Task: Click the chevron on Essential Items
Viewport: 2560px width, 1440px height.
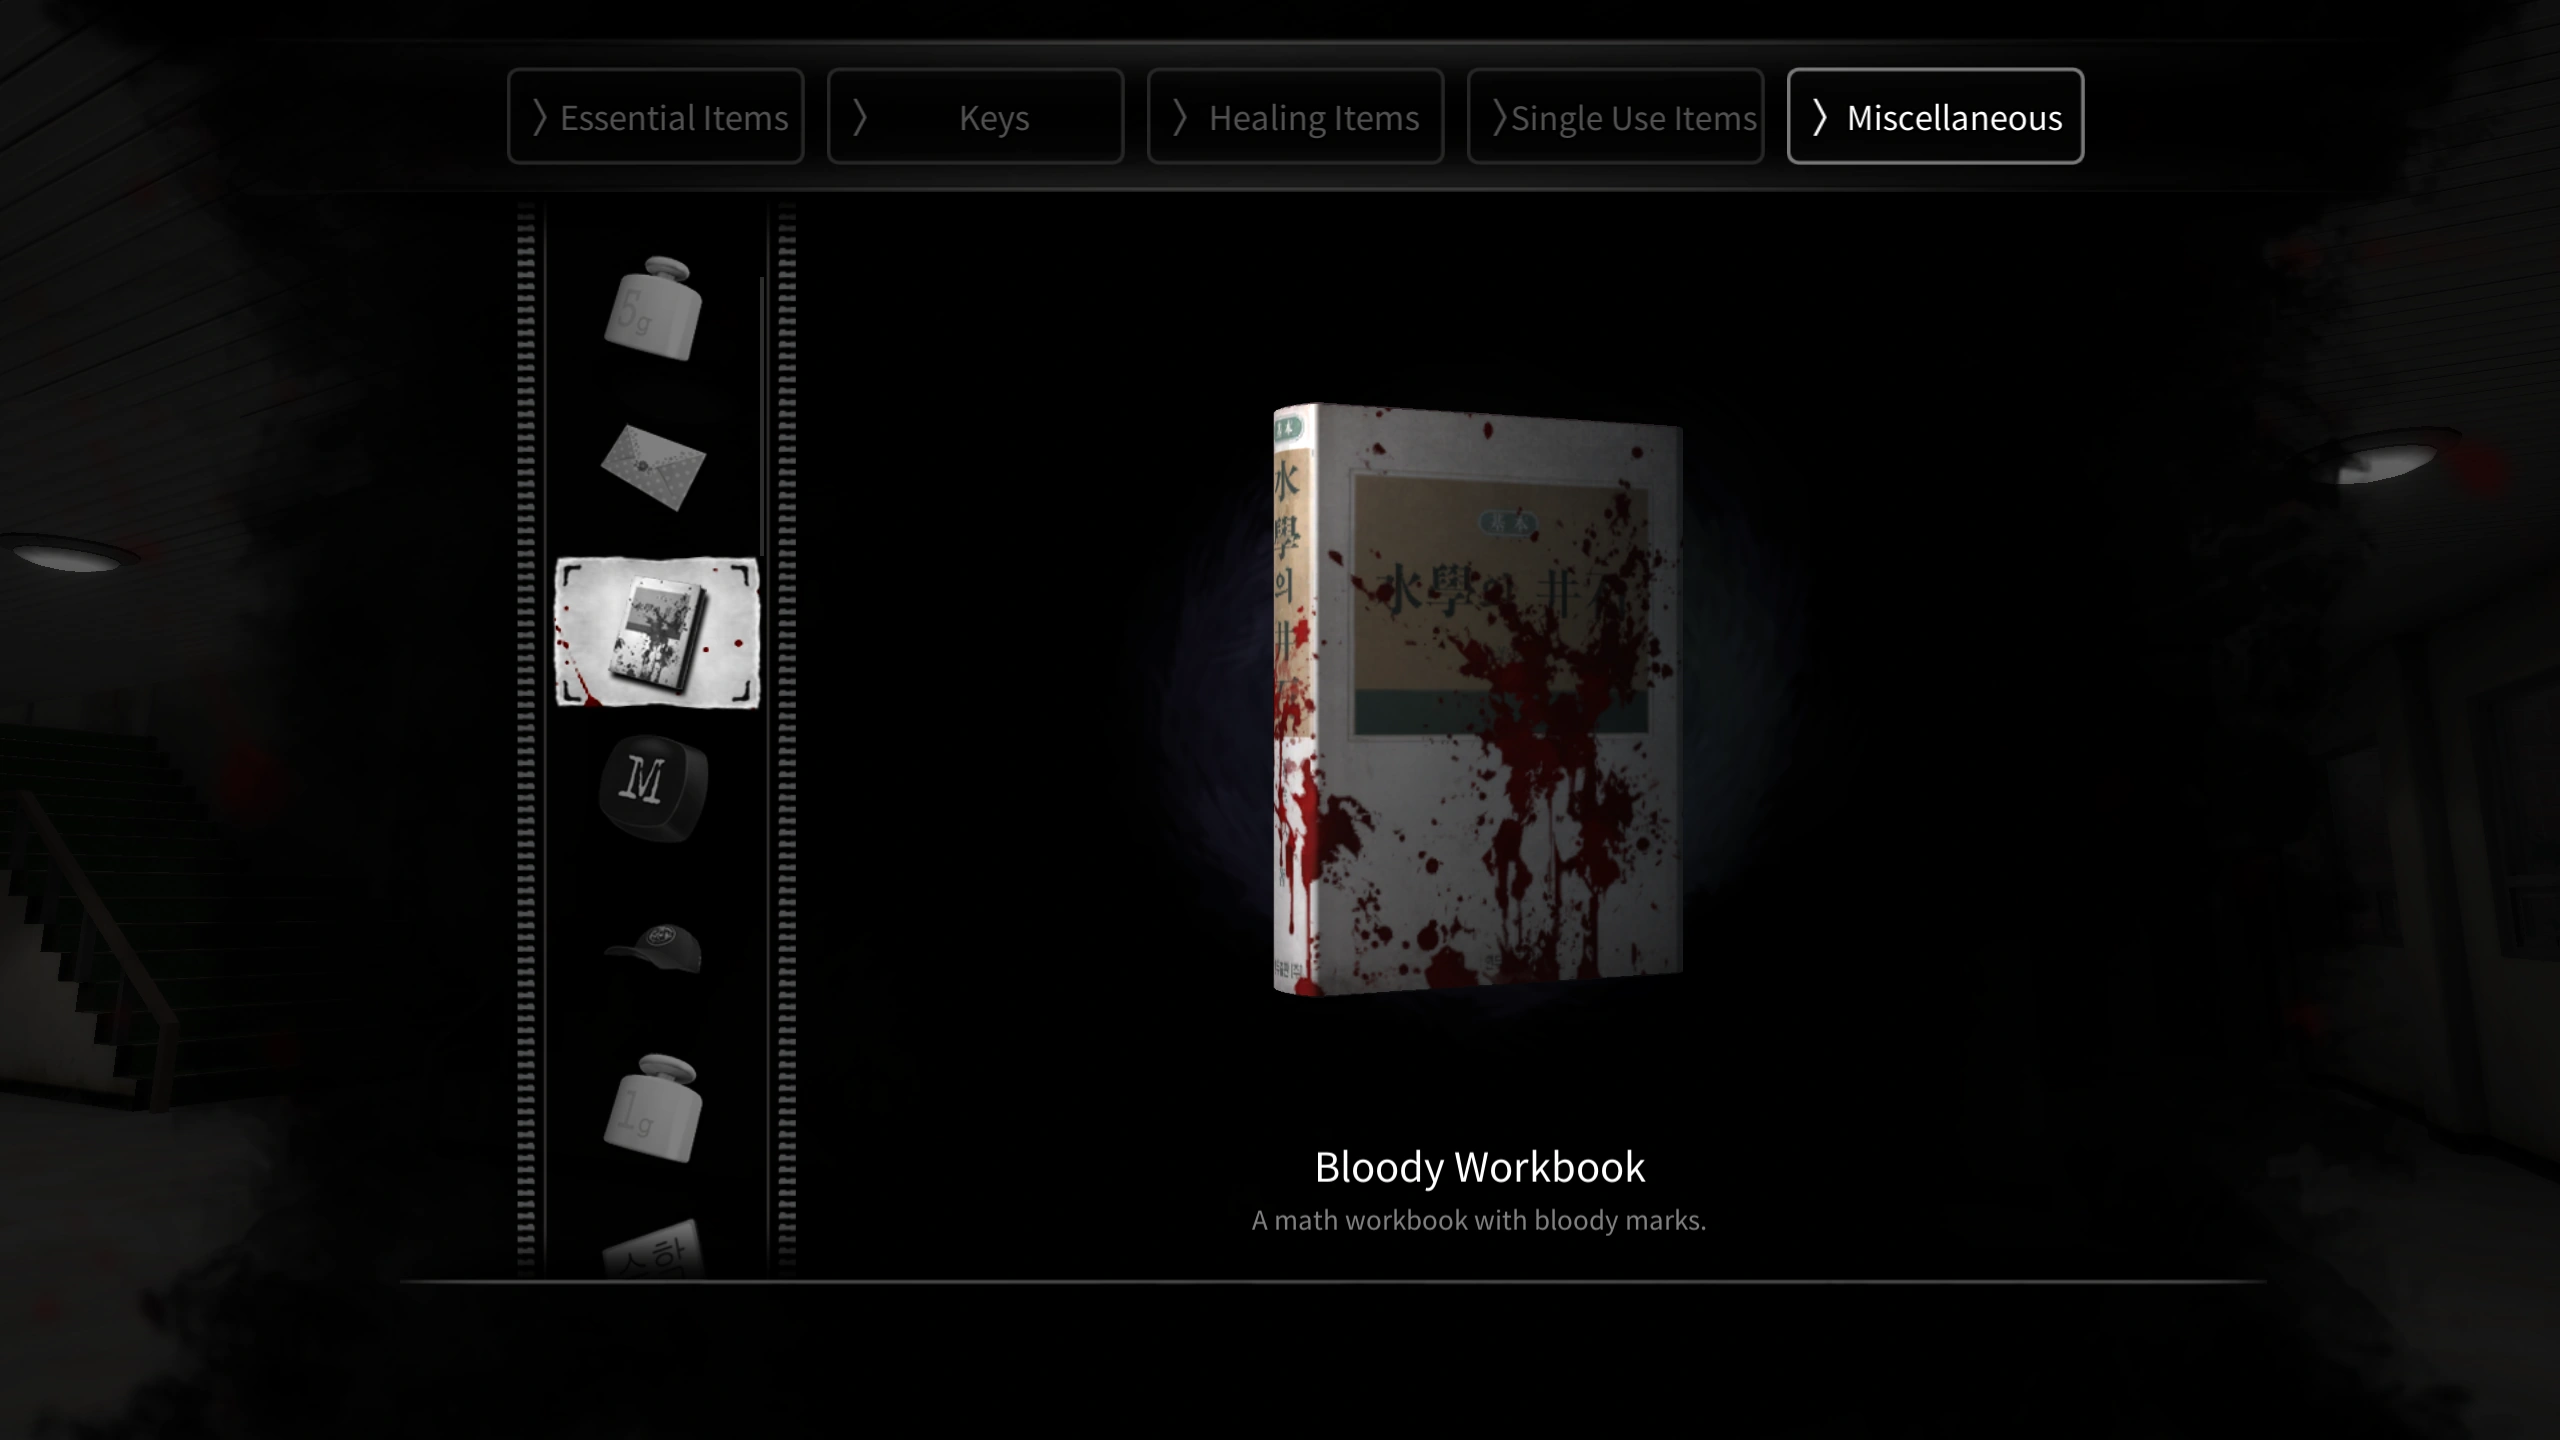Action: click(x=540, y=117)
